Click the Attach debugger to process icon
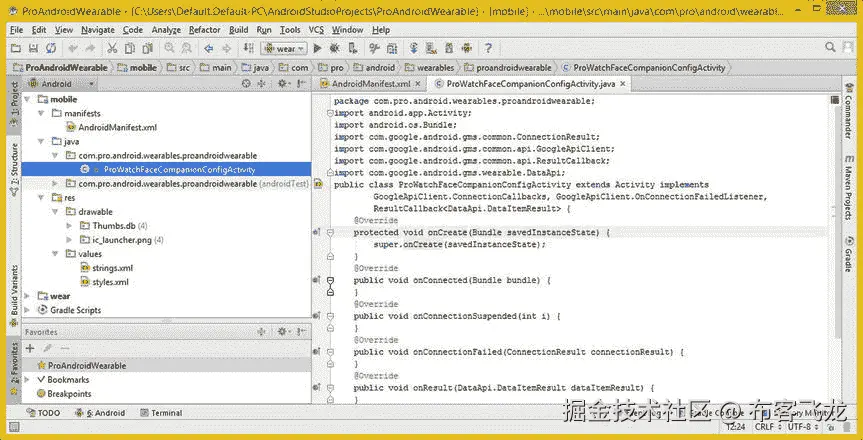863x440 pixels. (x=353, y=48)
